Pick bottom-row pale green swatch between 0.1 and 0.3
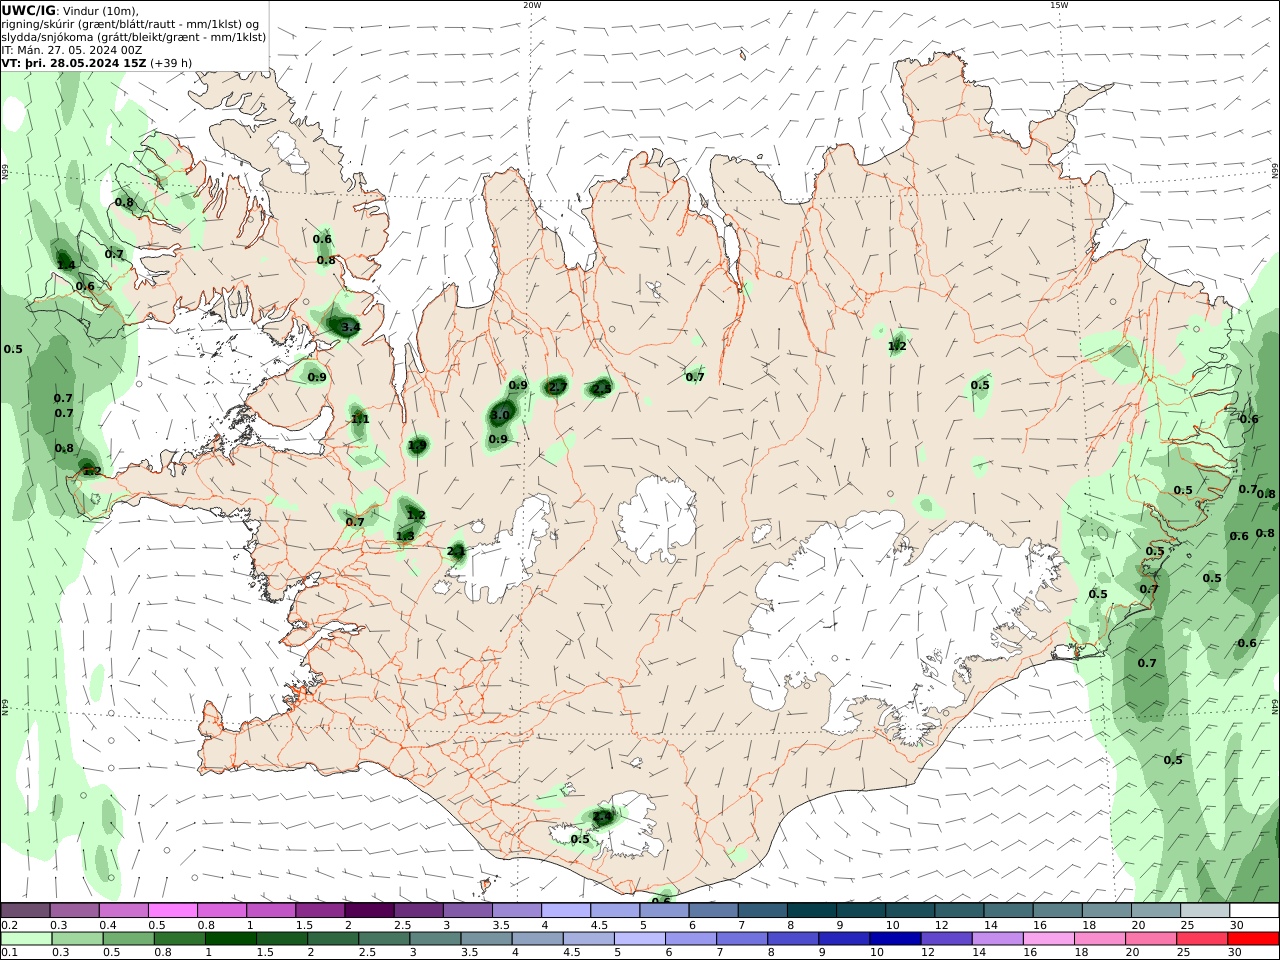This screenshot has width=1280, height=960. pos(25,938)
